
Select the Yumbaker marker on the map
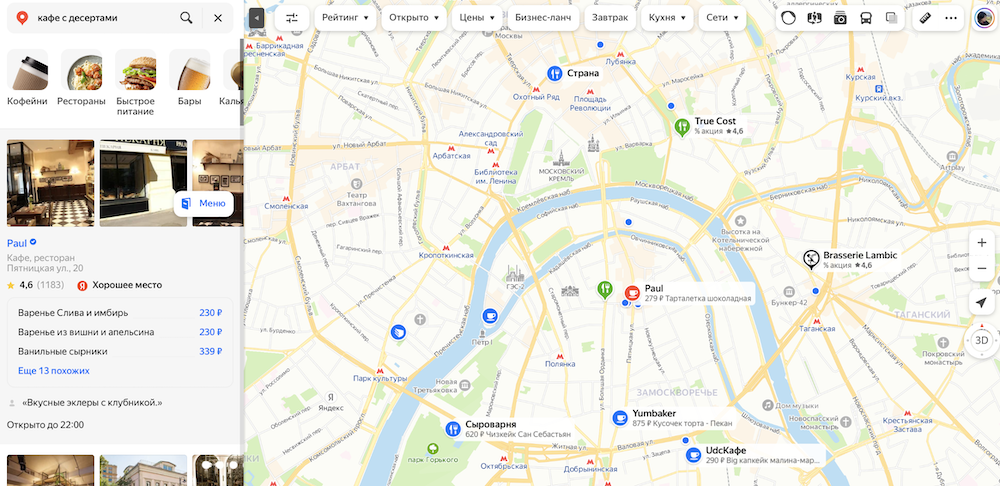[x=619, y=417]
